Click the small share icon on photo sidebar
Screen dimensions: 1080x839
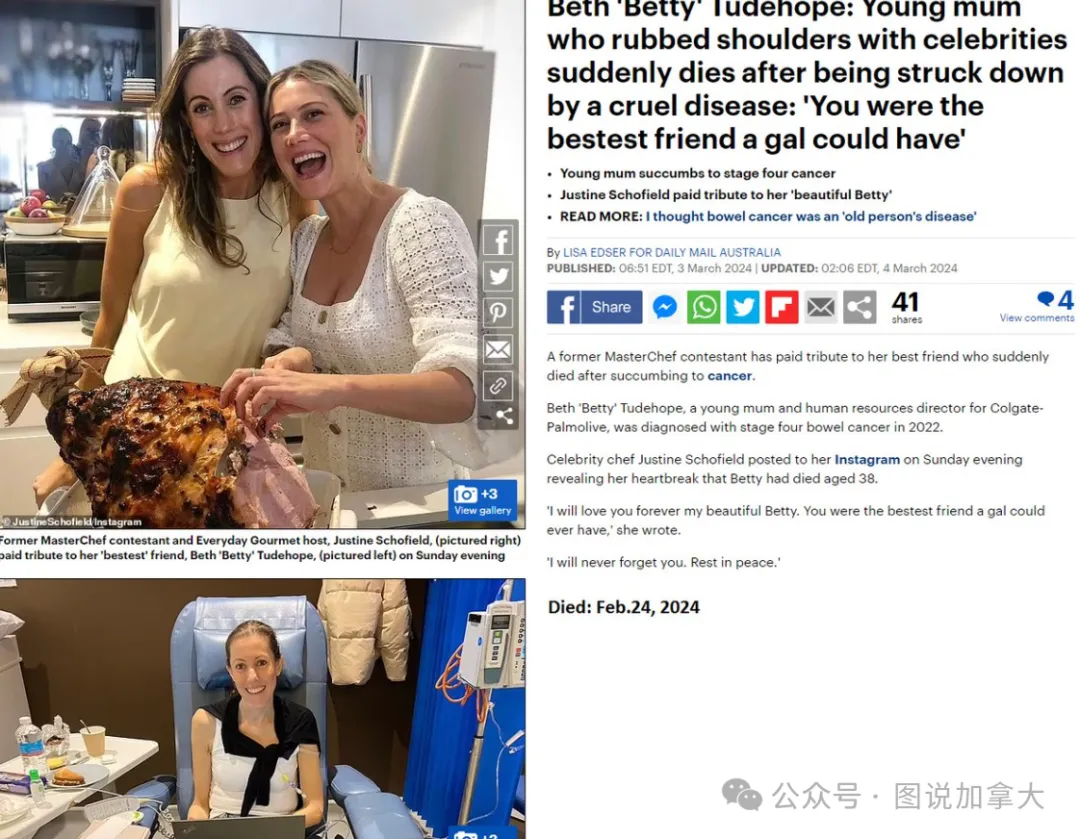505,415
